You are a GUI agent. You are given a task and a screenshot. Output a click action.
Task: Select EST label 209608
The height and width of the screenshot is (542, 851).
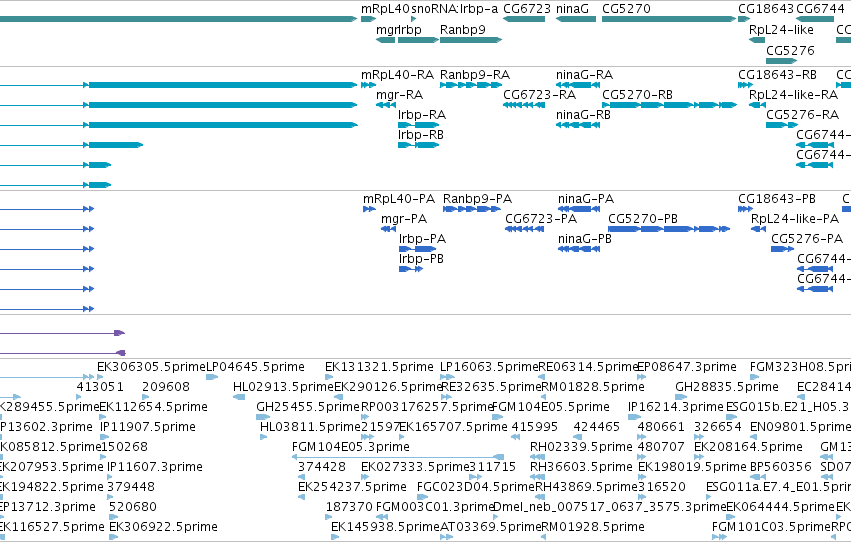tap(166, 387)
